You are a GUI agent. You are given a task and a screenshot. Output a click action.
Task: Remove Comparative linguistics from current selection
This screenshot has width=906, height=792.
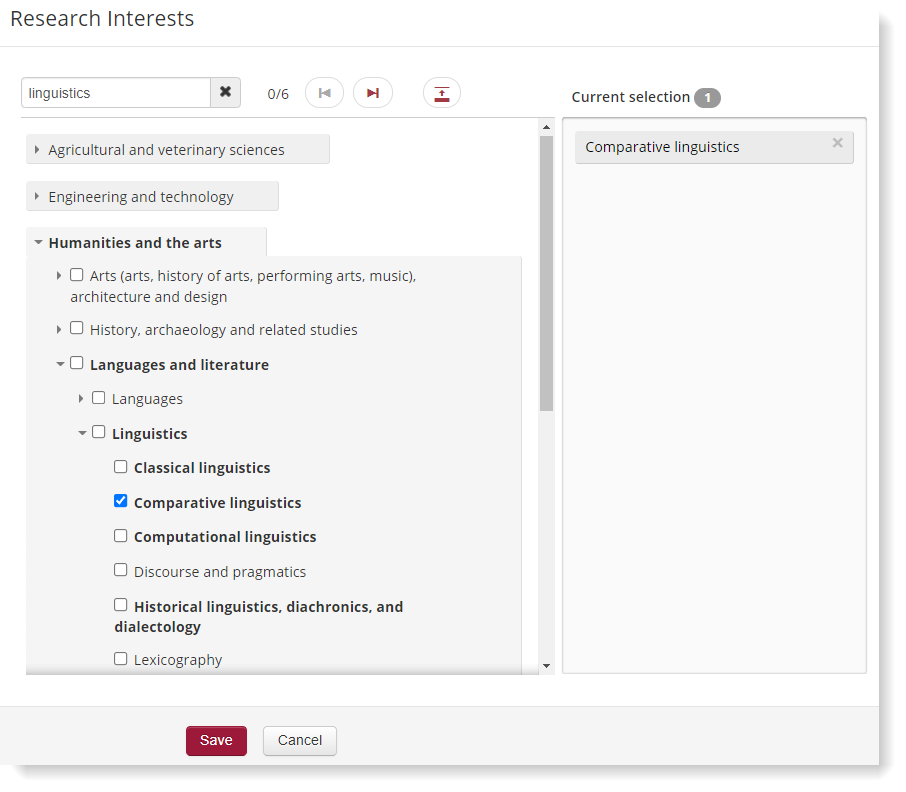pos(837,143)
